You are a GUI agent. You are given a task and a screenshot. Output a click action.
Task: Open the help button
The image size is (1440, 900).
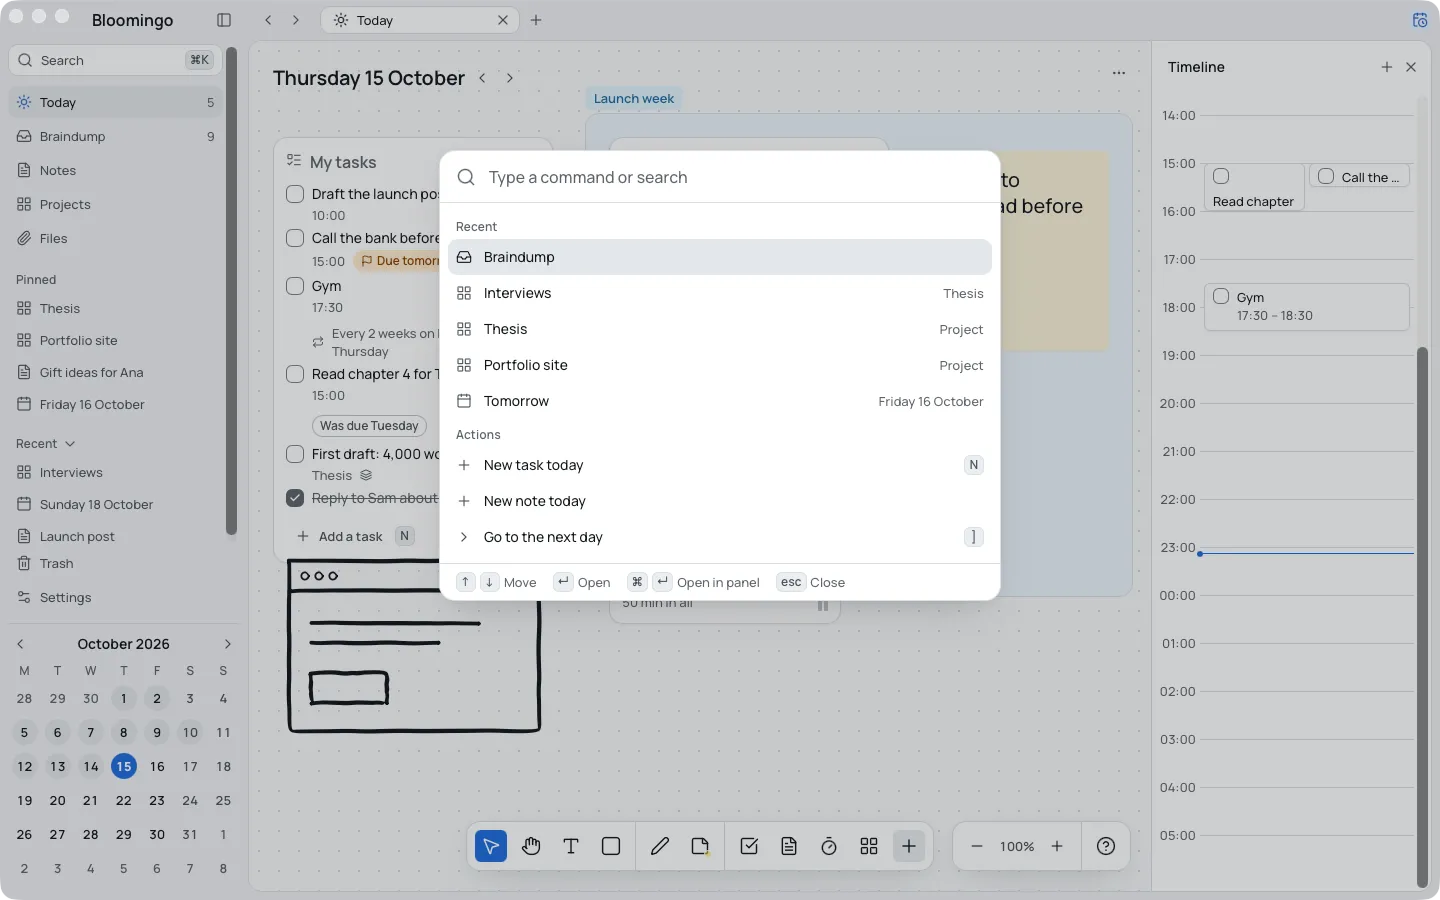coord(1106,846)
